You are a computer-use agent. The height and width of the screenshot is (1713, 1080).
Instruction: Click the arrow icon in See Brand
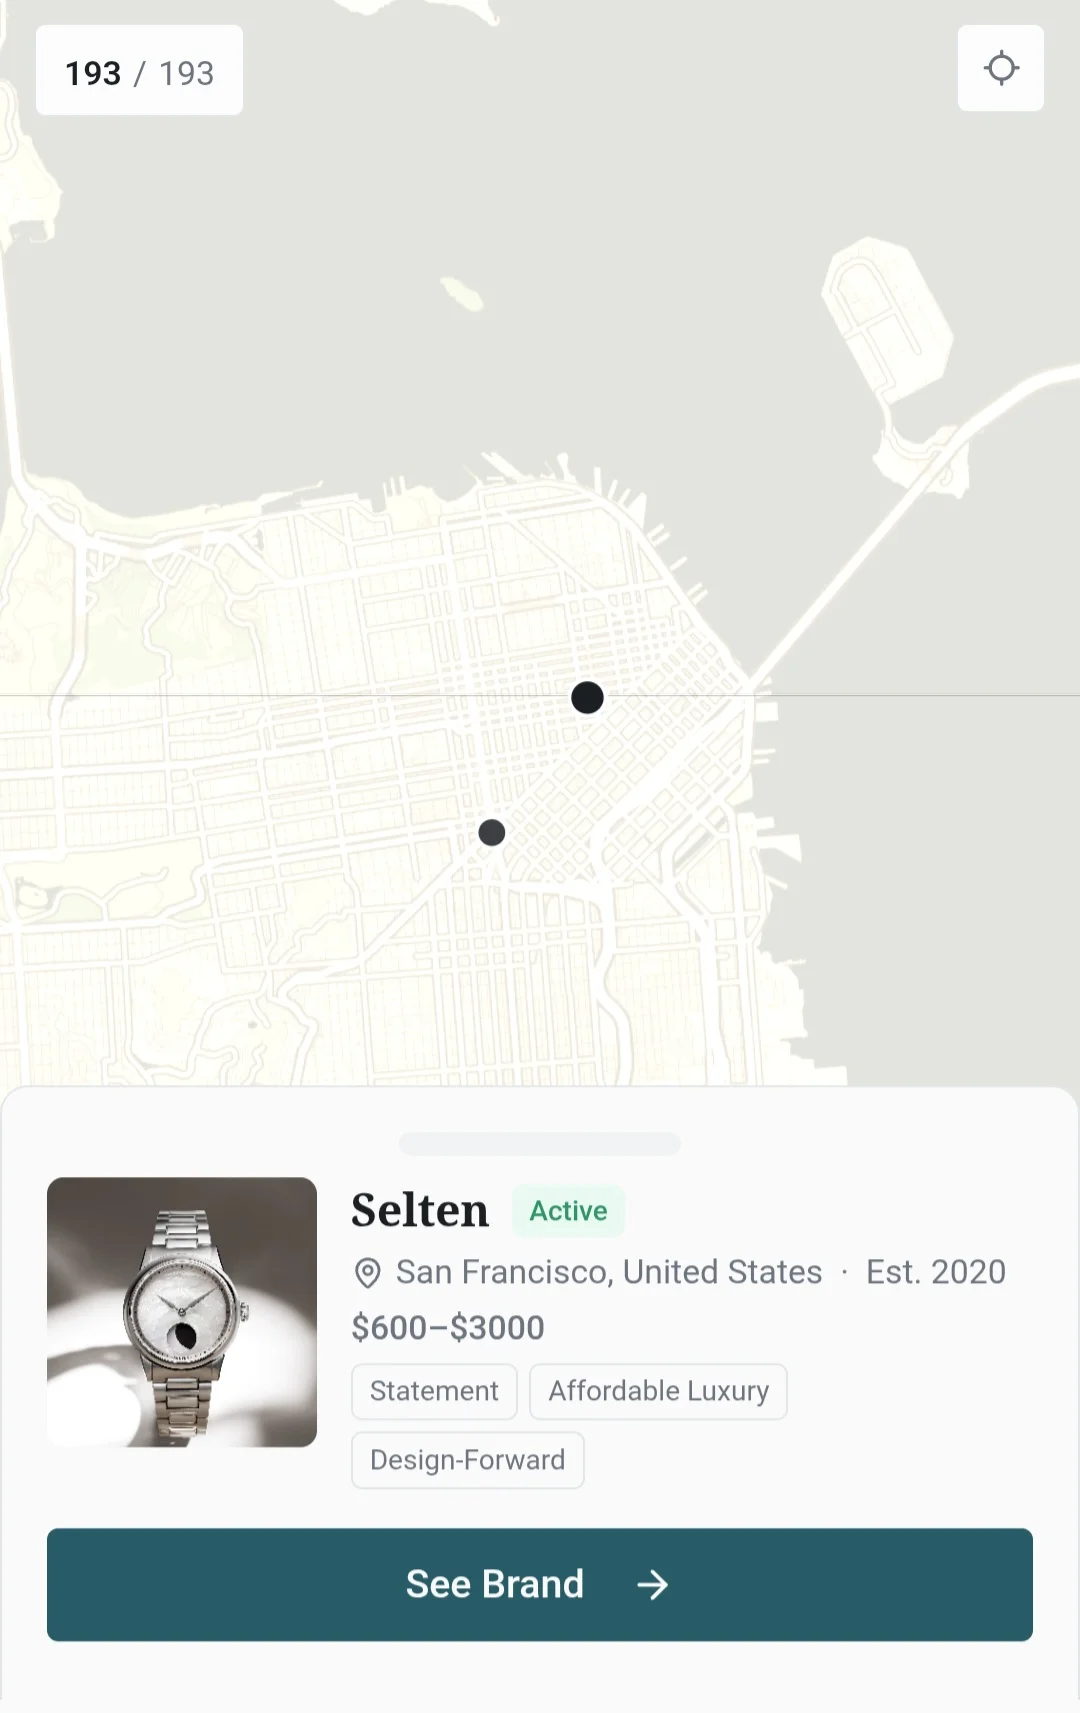point(653,1585)
